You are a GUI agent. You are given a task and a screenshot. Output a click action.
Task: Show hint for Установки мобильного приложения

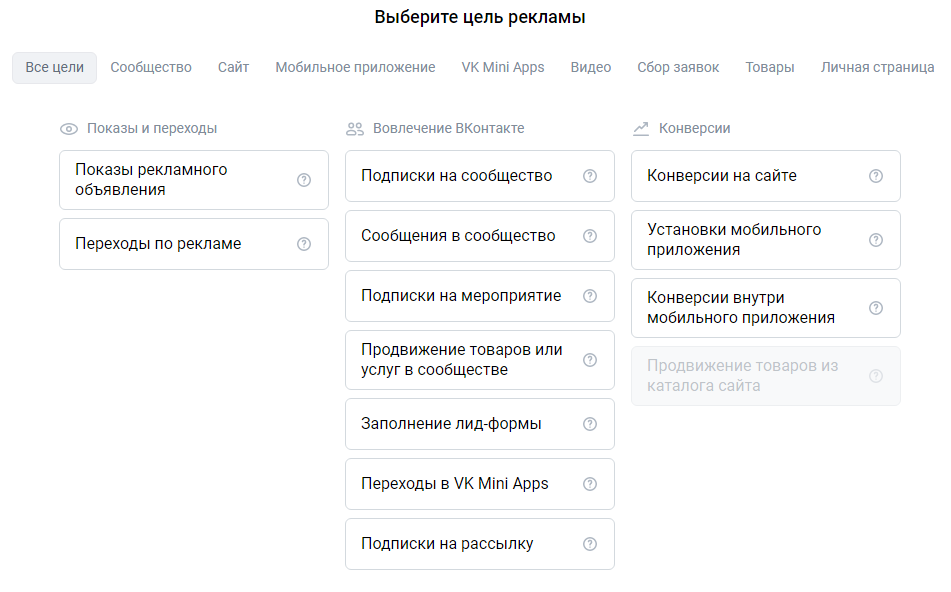(x=876, y=240)
